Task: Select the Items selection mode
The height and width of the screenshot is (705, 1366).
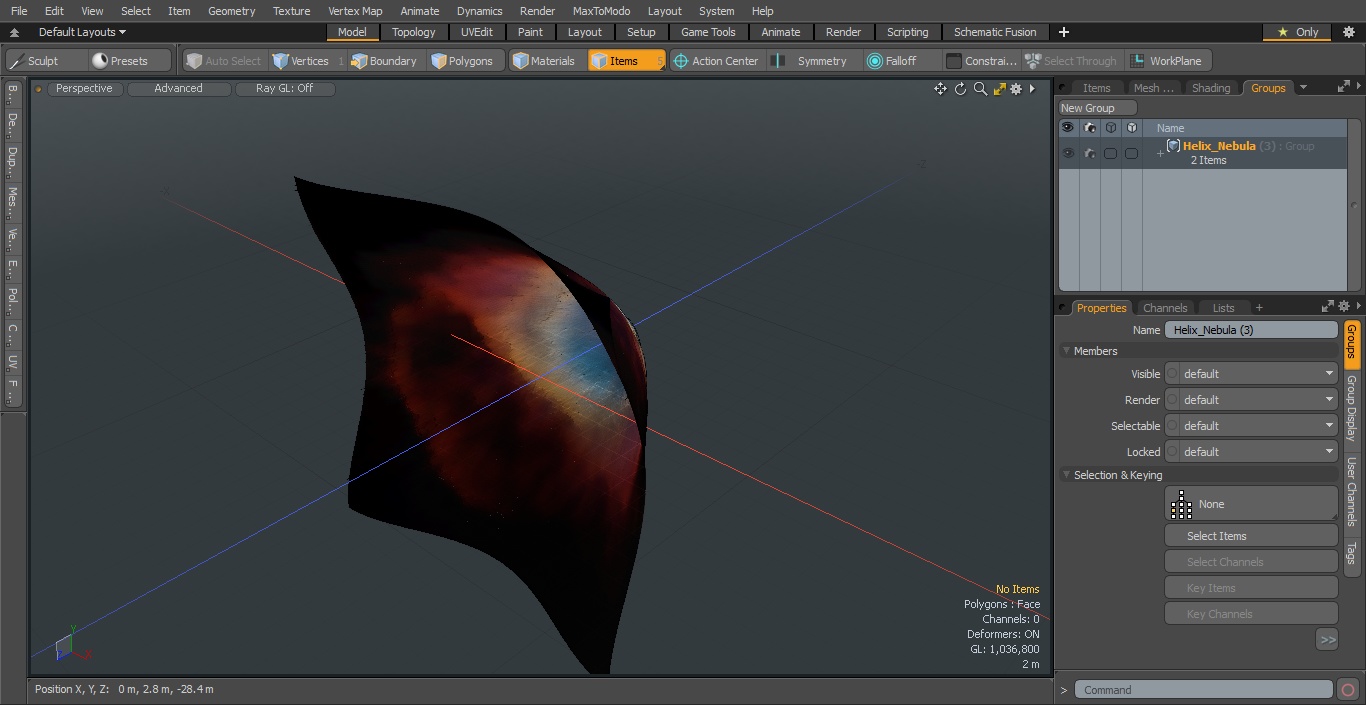Action: [626, 61]
